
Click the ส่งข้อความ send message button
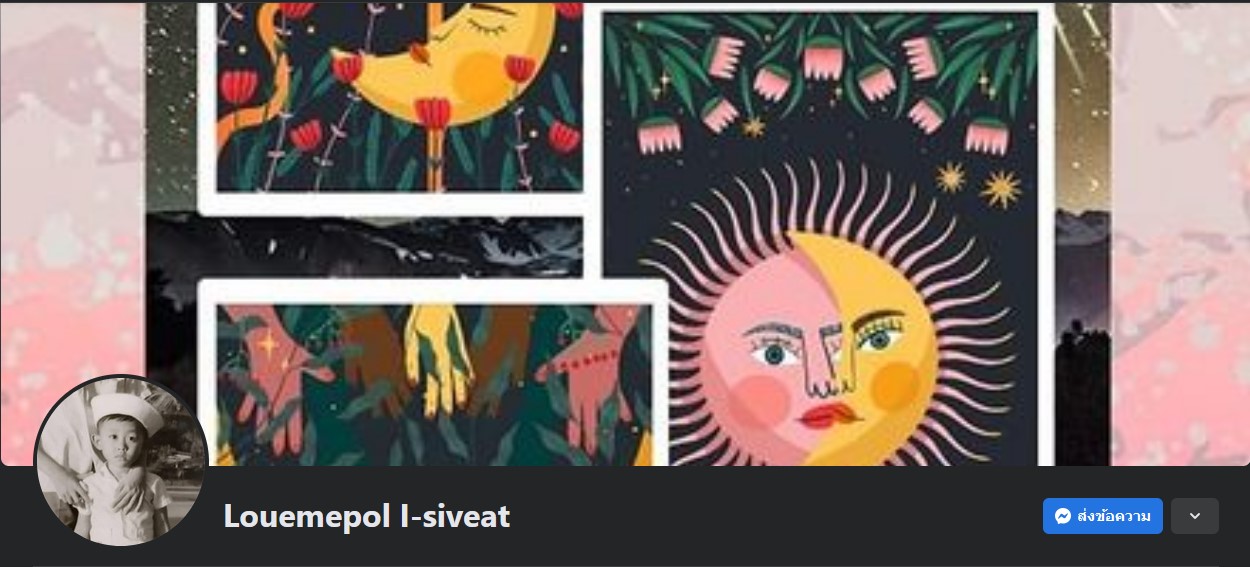(x=1103, y=516)
